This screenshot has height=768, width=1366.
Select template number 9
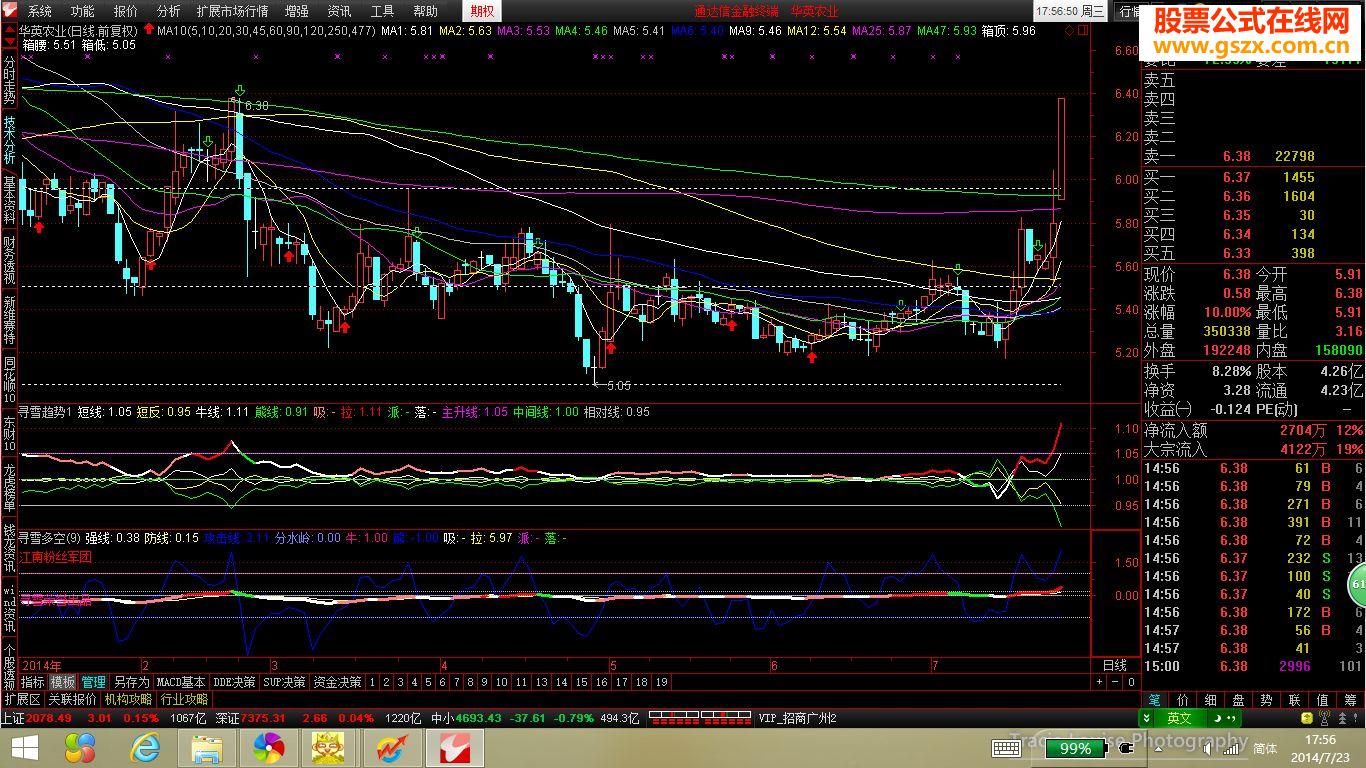[x=485, y=682]
